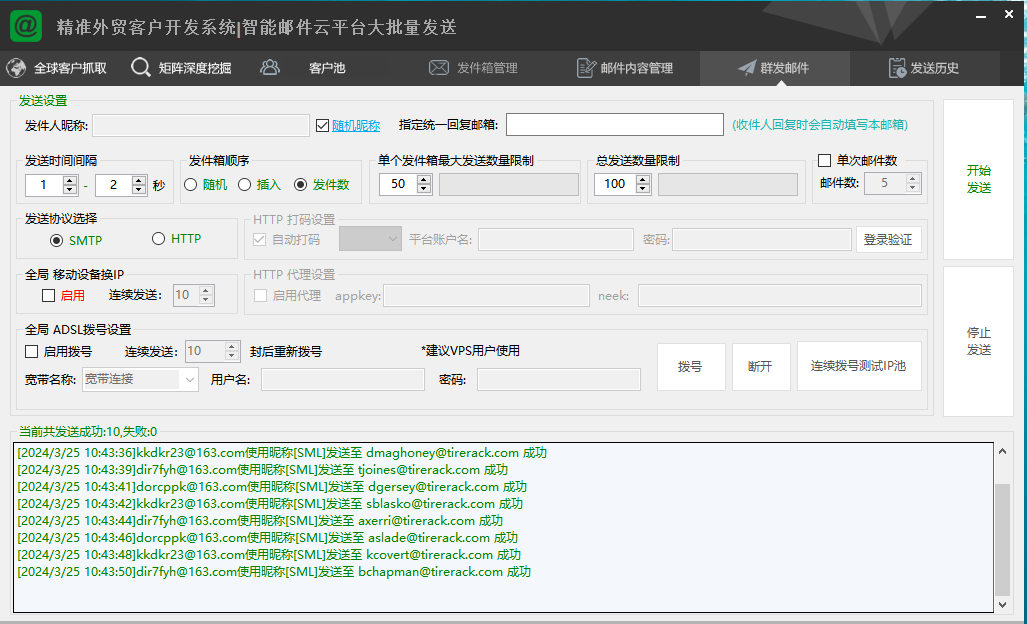1027x624 pixels.
Task: Uncheck the 随机昵称 checkbox
Action: (x=322, y=126)
